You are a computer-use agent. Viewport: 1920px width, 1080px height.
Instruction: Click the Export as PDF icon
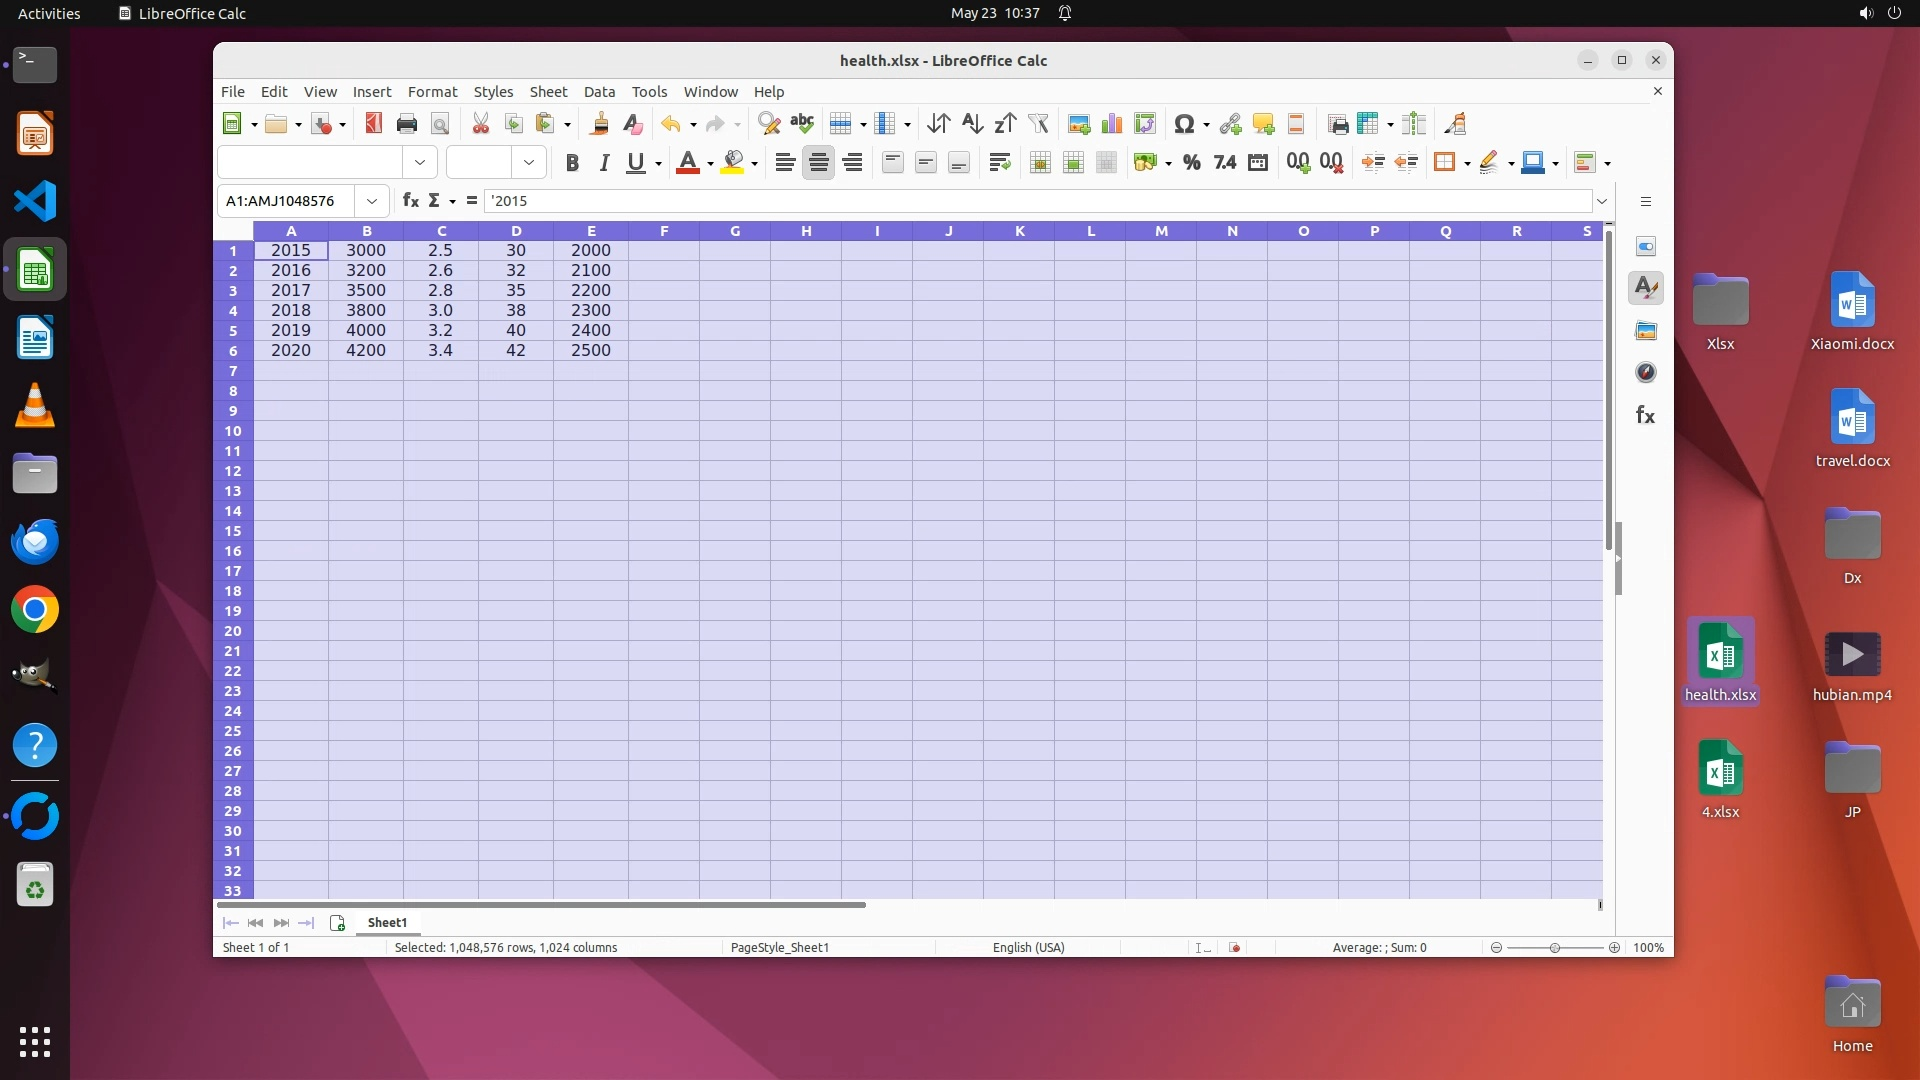(373, 124)
